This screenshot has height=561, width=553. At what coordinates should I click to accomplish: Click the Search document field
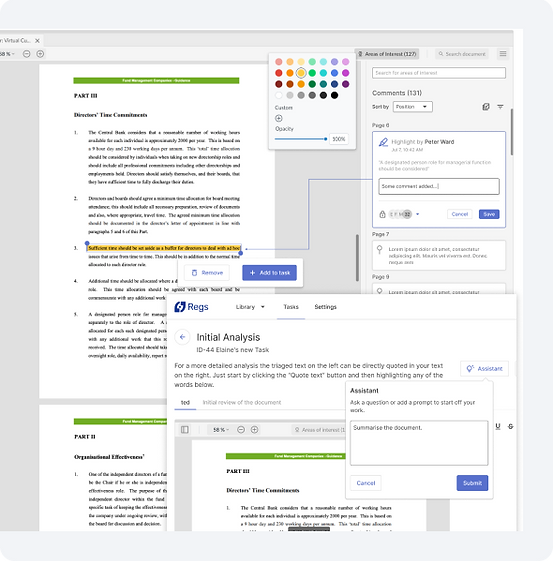(462, 54)
